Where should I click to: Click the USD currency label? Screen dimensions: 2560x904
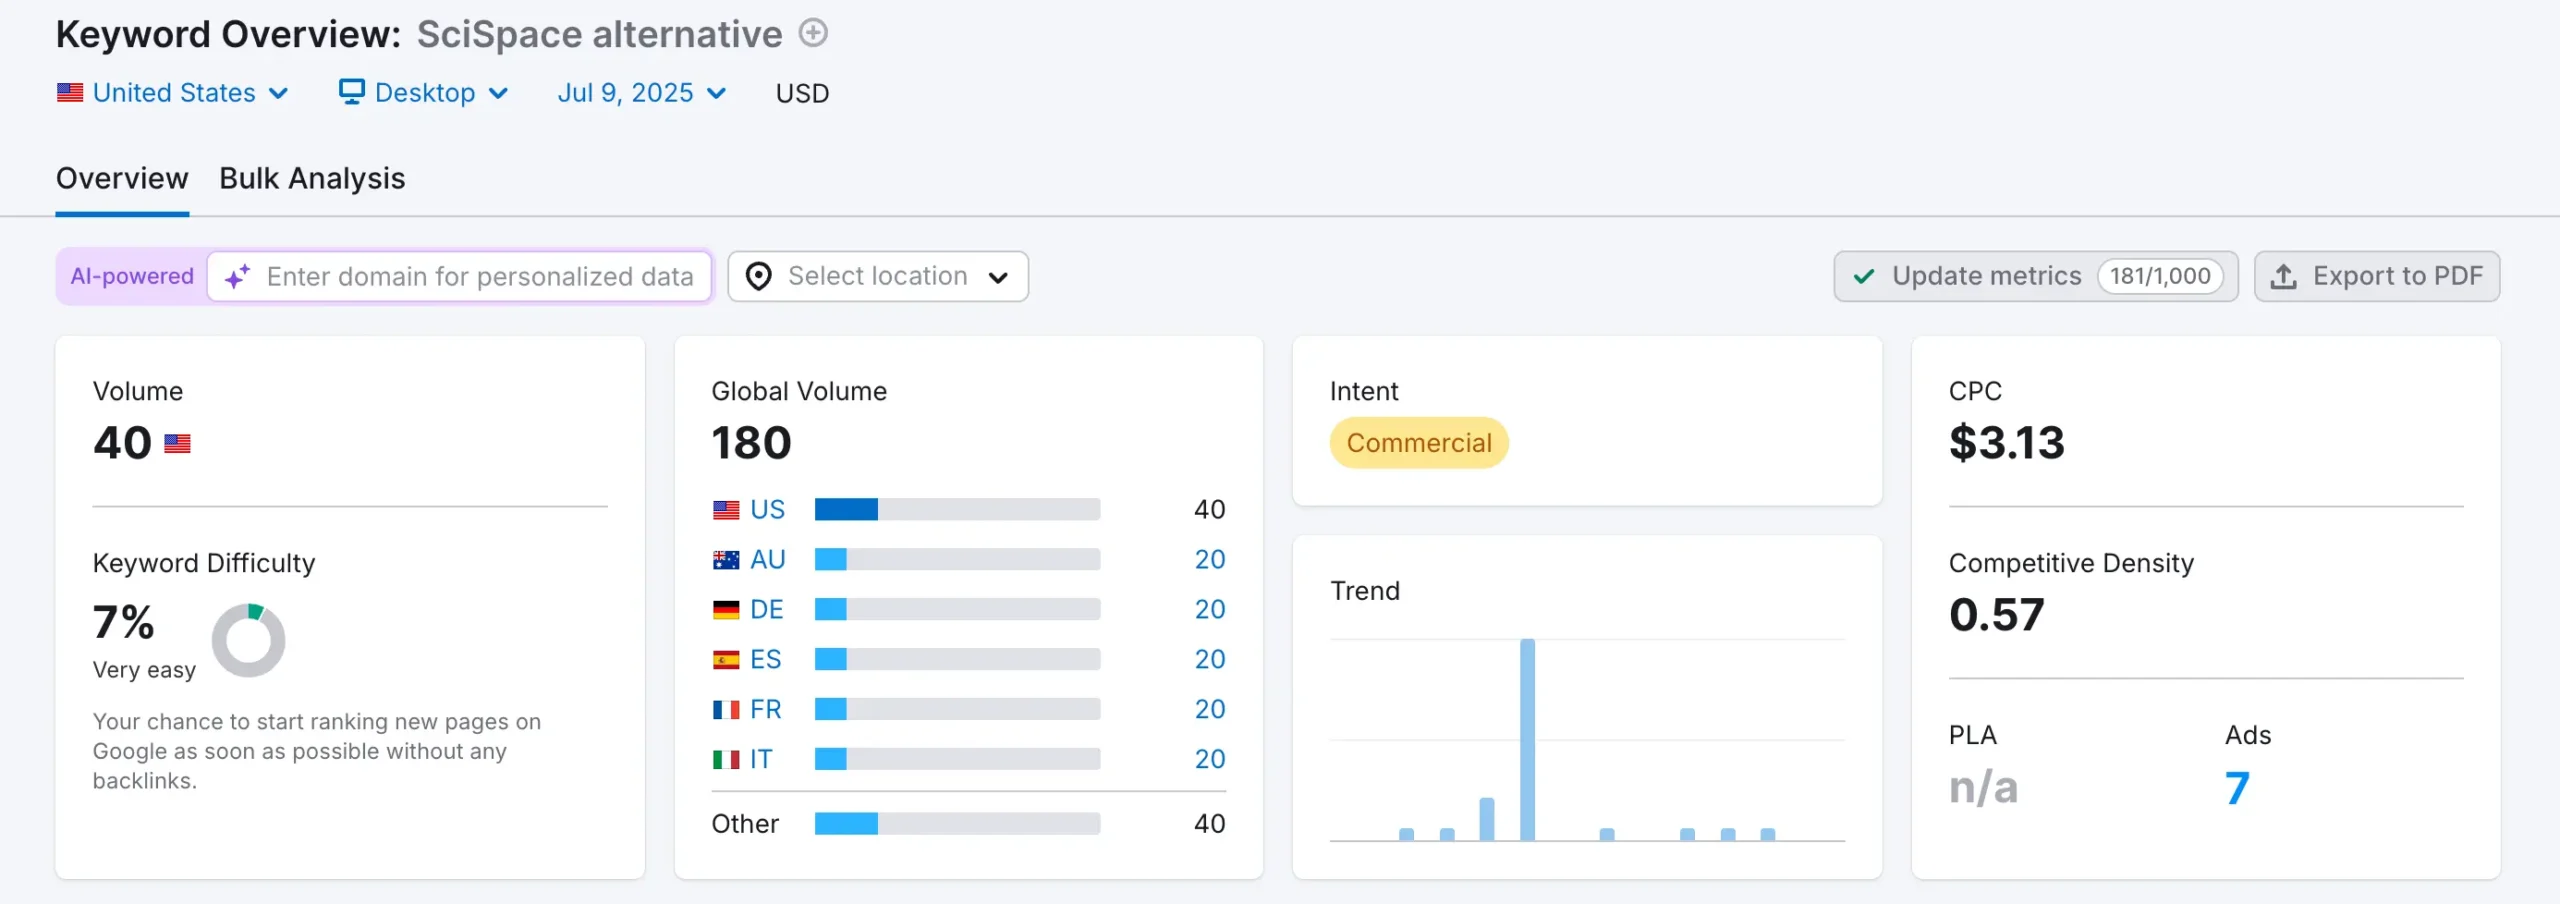point(802,93)
